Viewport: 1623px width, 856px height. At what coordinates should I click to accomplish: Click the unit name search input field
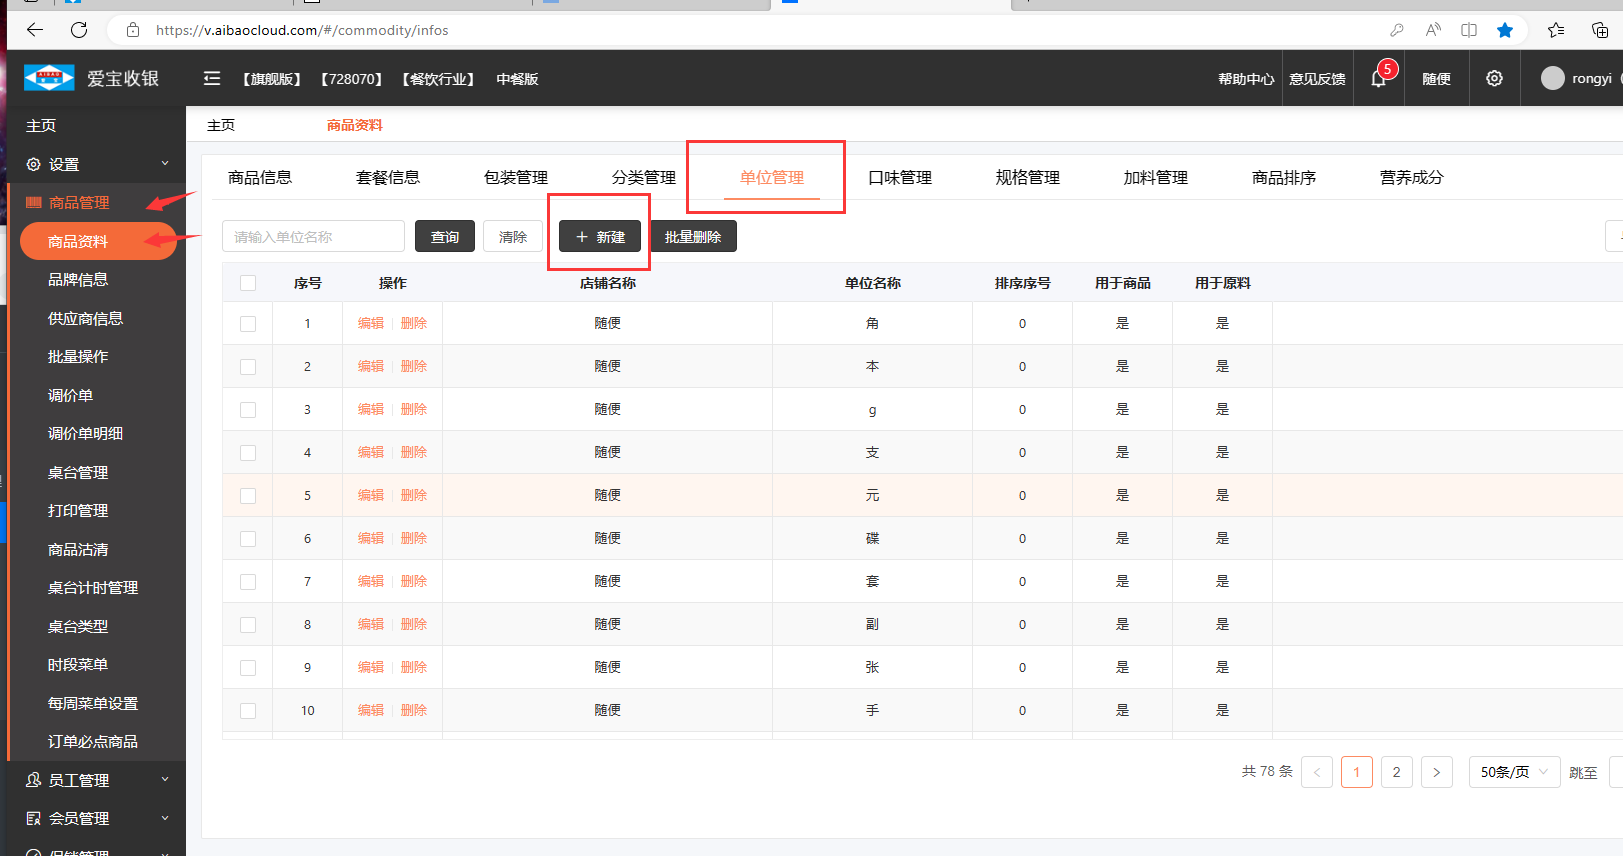click(313, 237)
